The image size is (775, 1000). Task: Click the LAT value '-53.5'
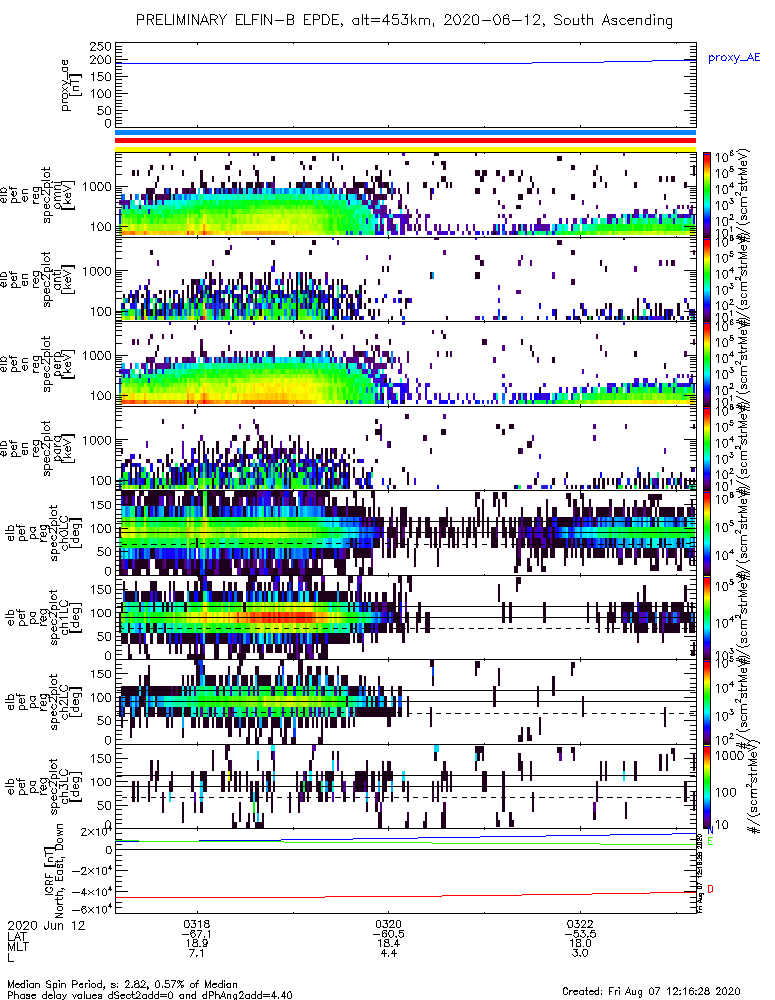(580, 934)
